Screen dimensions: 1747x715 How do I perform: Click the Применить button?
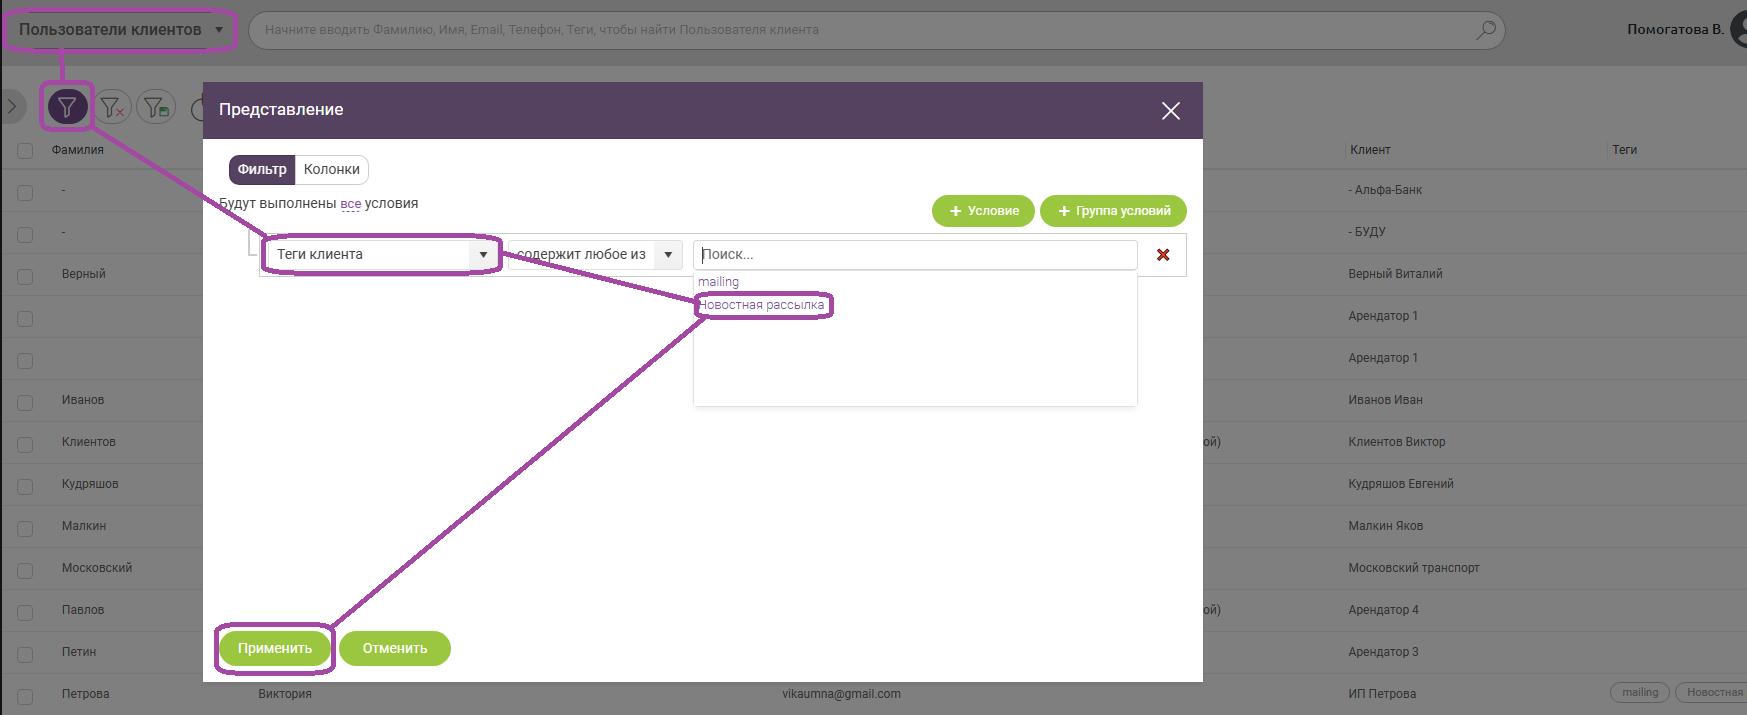click(275, 648)
